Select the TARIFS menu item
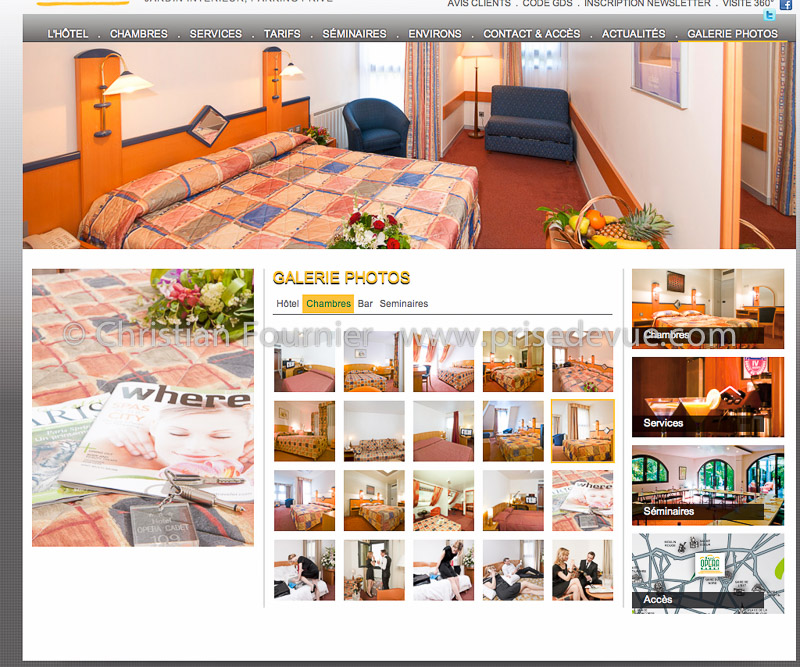The height and width of the screenshot is (667, 800). (x=282, y=34)
